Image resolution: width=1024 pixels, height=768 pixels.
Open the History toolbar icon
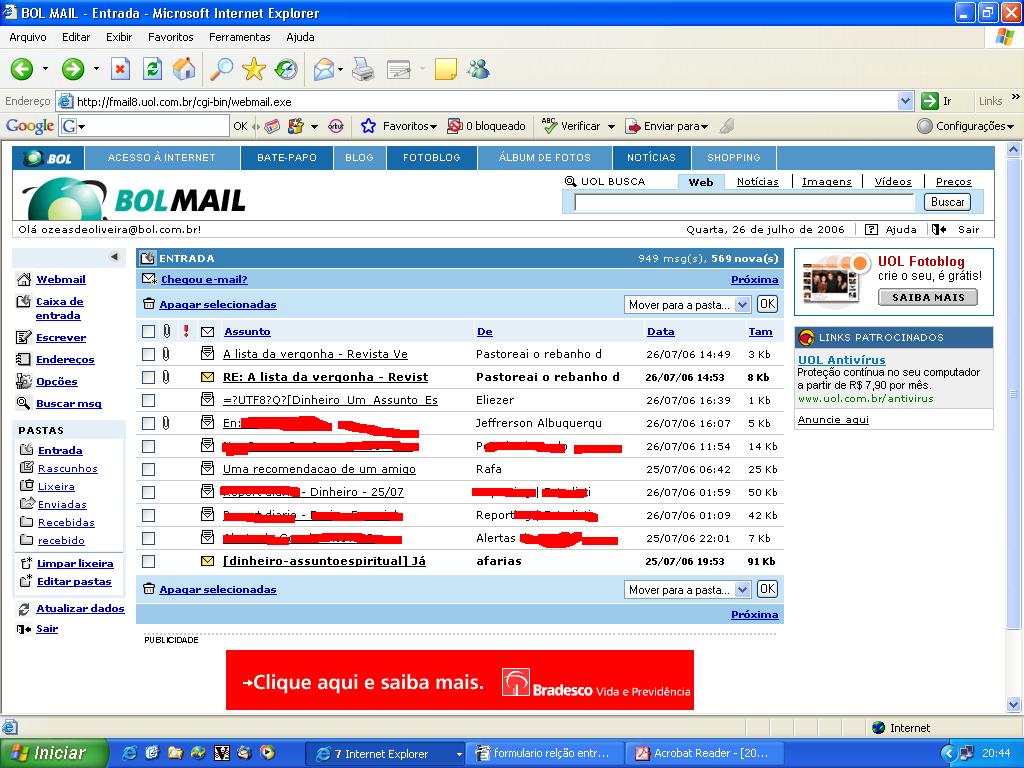[x=285, y=69]
